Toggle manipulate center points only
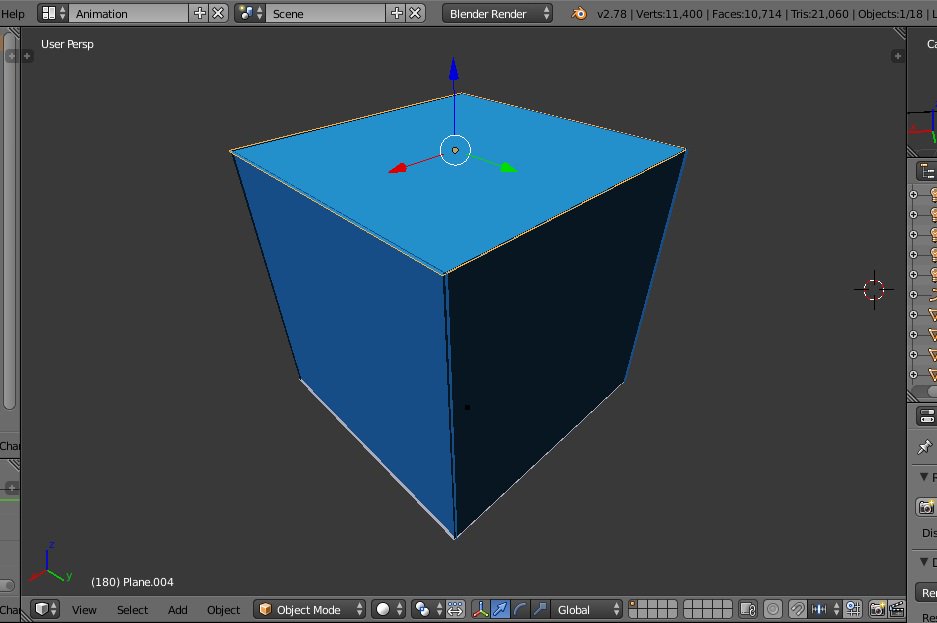 pyautogui.click(x=455, y=609)
